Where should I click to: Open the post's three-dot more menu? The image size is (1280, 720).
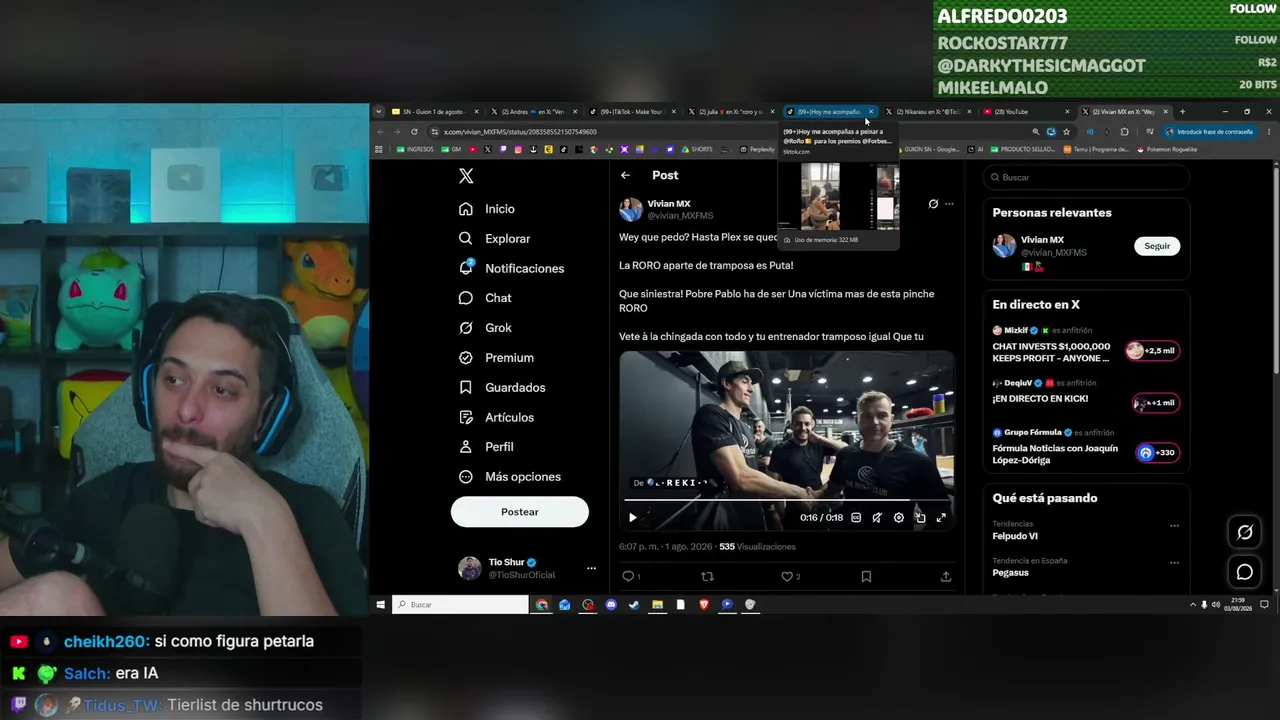coord(949,204)
